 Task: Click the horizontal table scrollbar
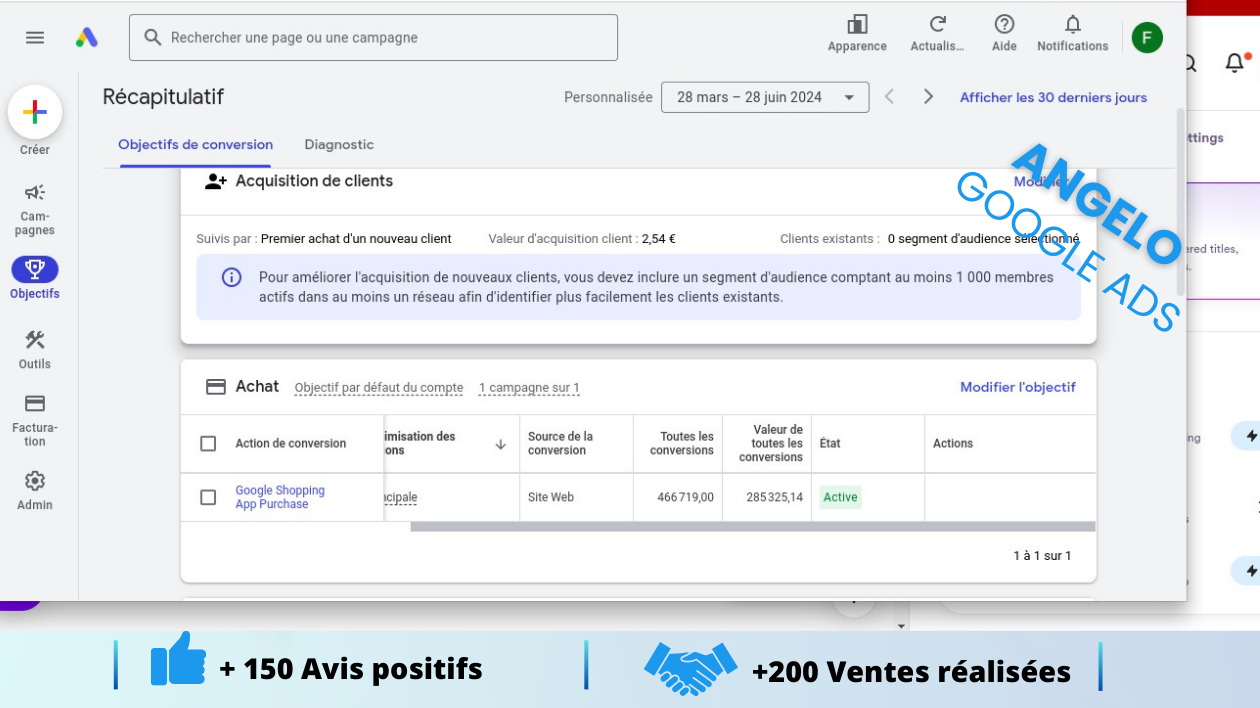pos(753,526)
